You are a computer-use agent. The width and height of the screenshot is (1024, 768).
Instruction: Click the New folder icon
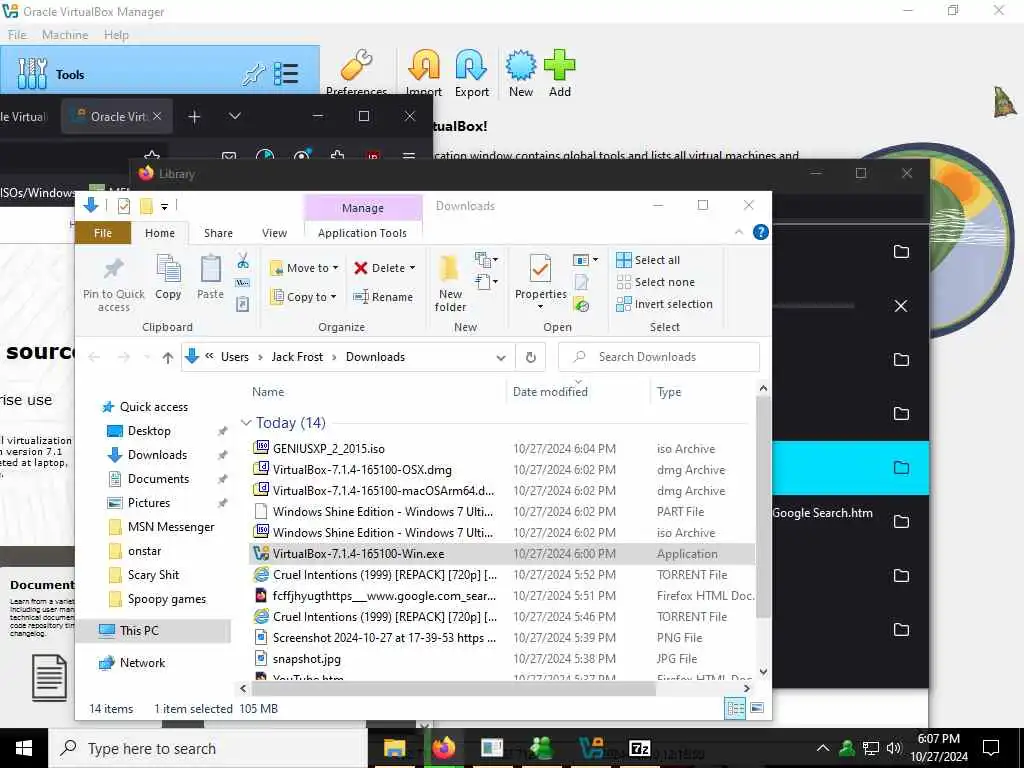tap(450, 269)
